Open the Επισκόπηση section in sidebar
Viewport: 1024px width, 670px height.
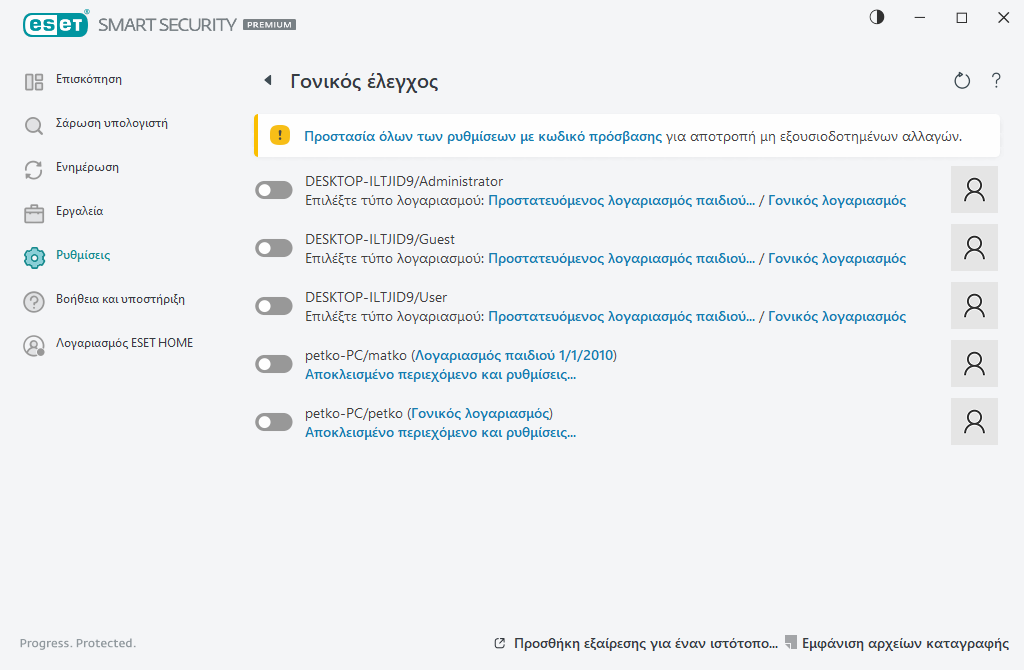point(88,79)
